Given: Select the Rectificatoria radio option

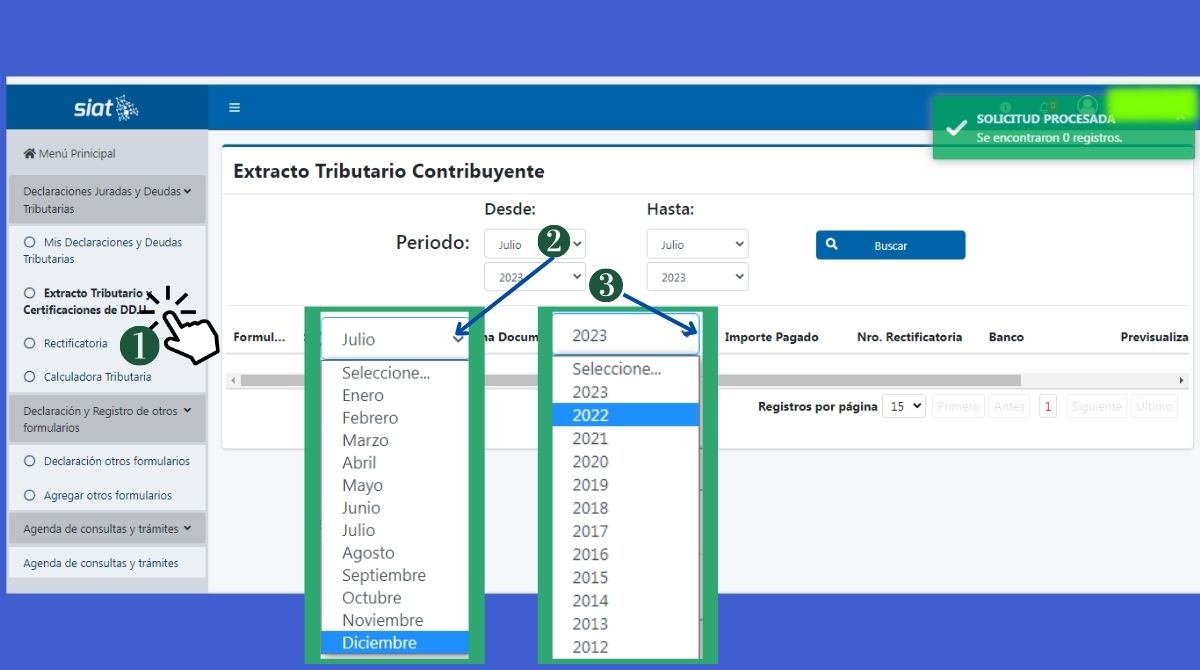Looking at the screenshot, I should tap(30, 343).
